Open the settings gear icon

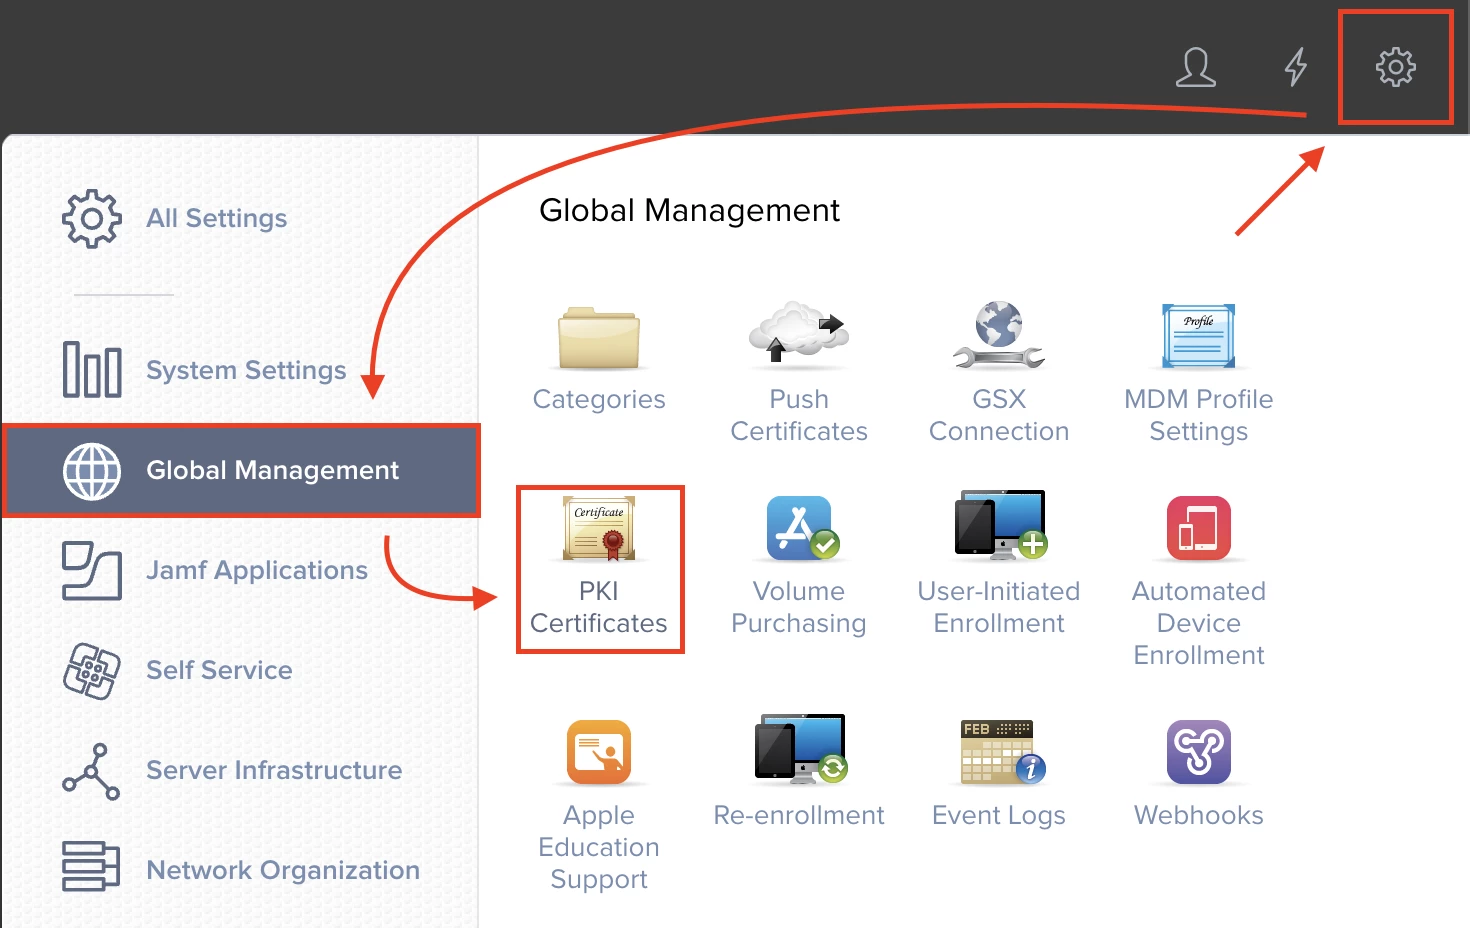[1395, 67]
